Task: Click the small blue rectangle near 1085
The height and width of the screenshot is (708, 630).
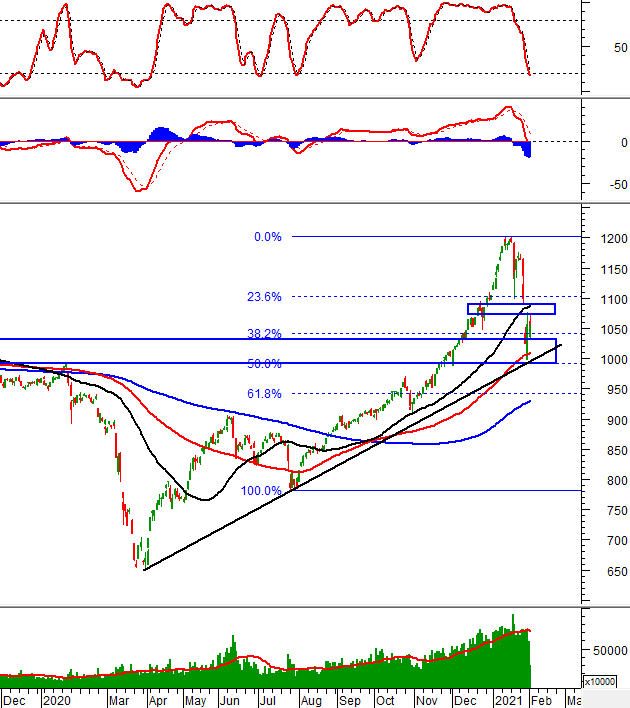Action: (x=511, y=309)
